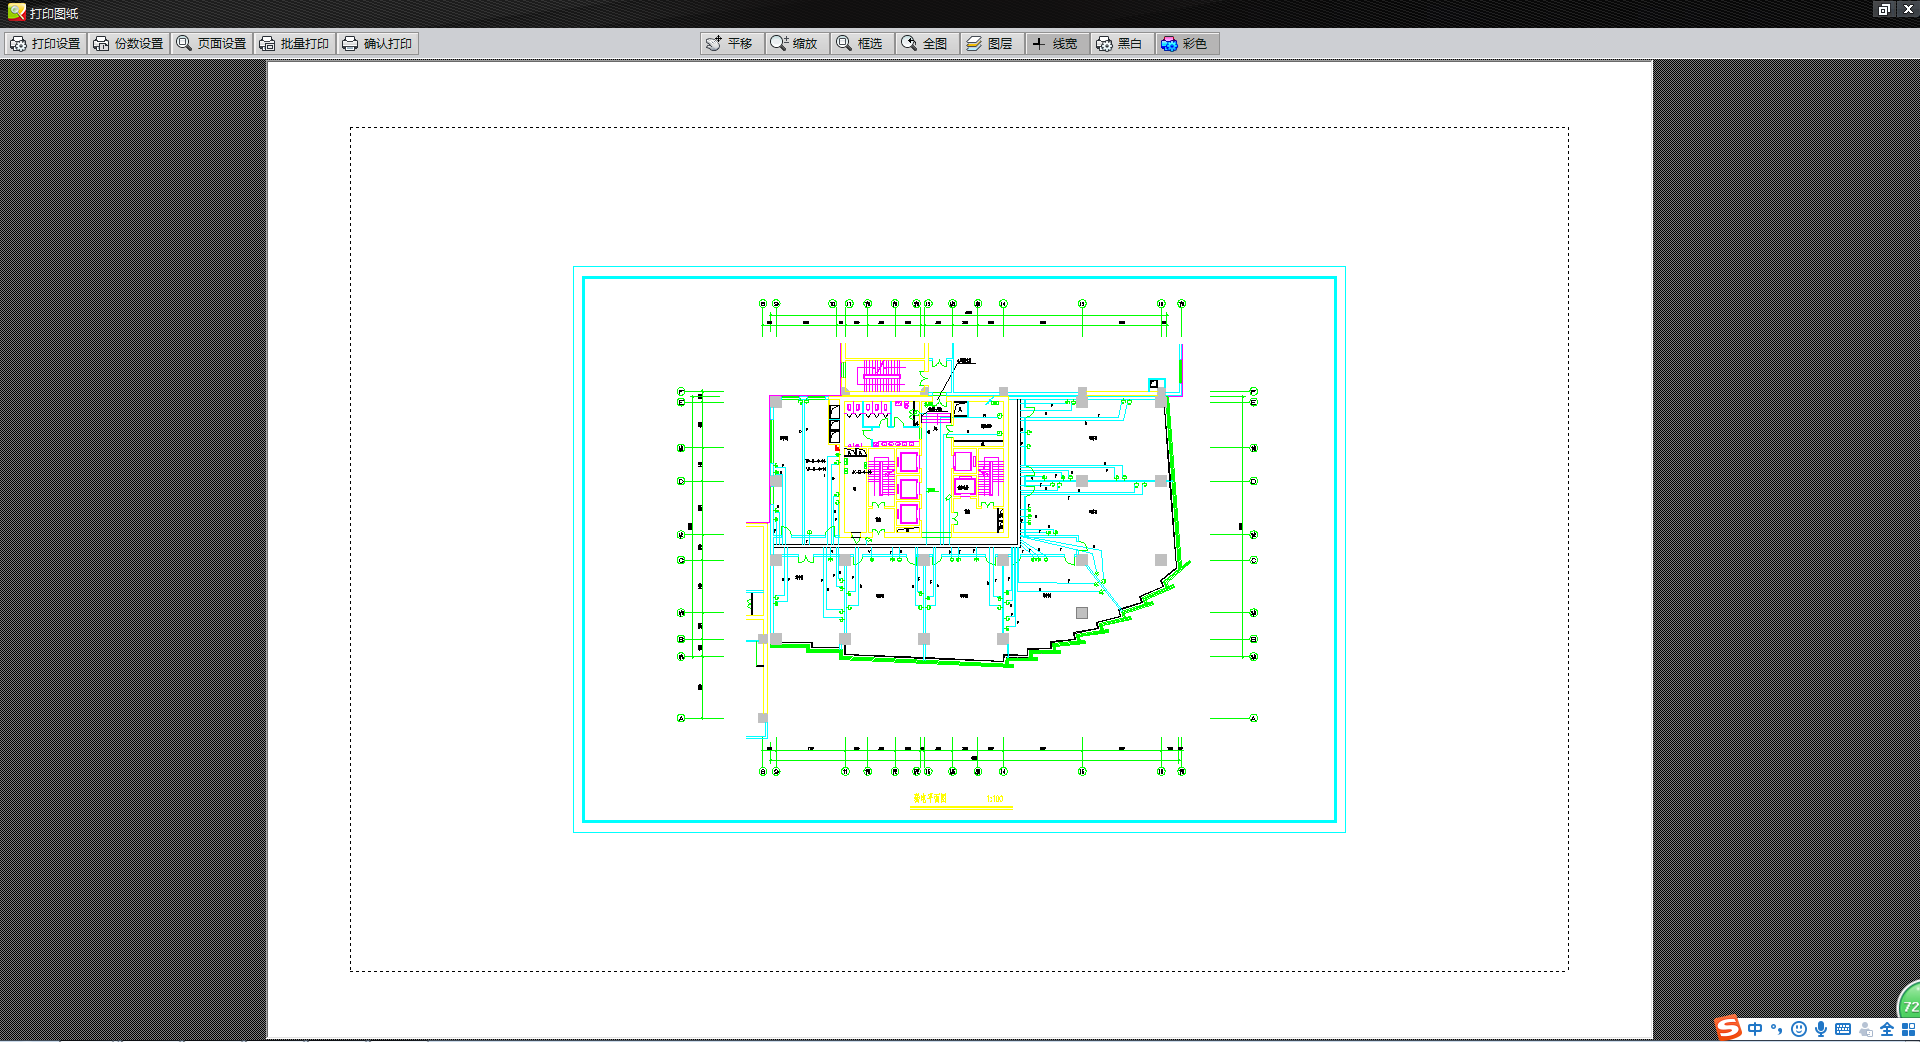Open the soft keyboard icon
Viewport: 1920px width, 1042px height.
click(1843, 1029)
